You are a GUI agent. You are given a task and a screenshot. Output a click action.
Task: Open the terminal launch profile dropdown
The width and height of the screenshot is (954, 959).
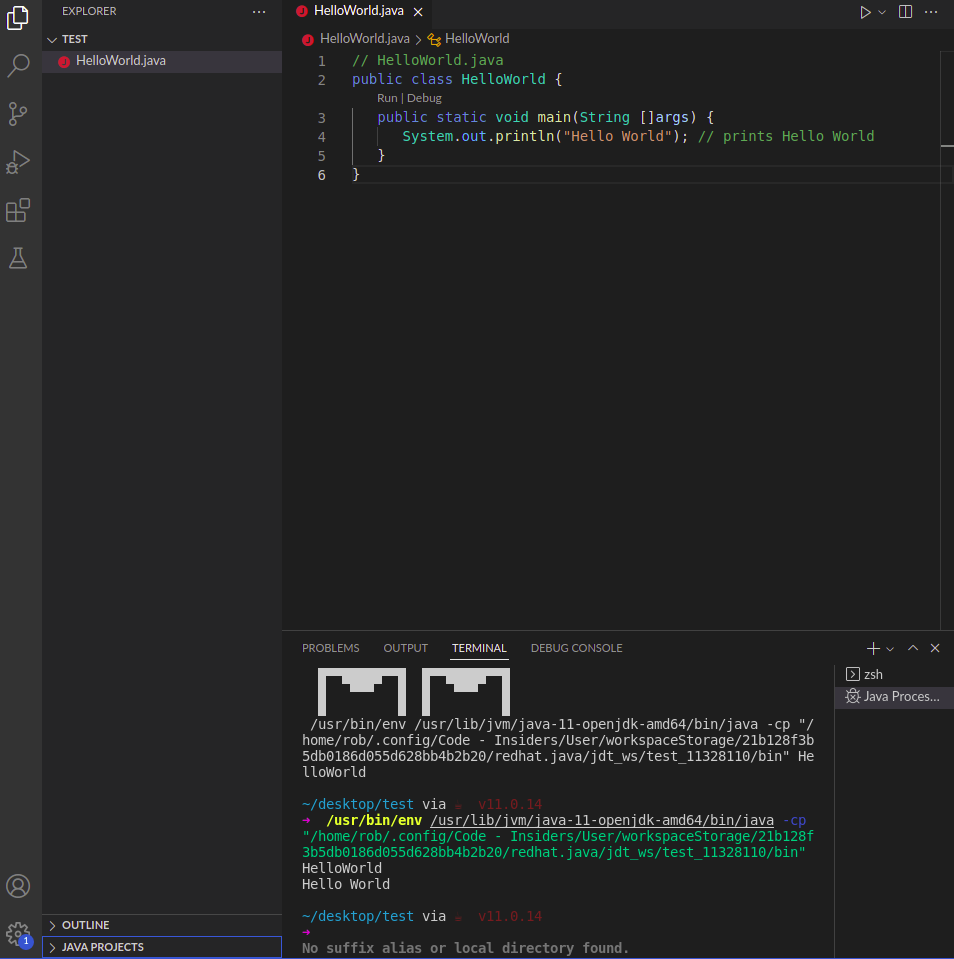(x=889, y=648)
